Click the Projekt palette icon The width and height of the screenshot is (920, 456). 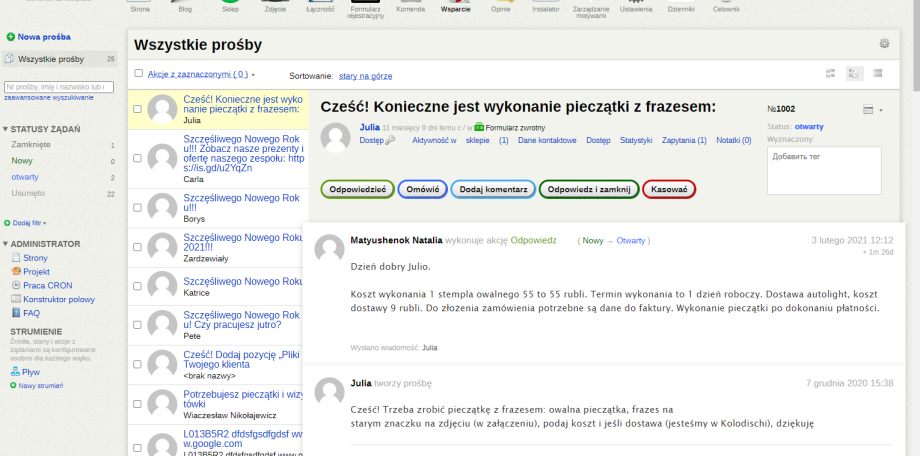(x=16, y=271)
